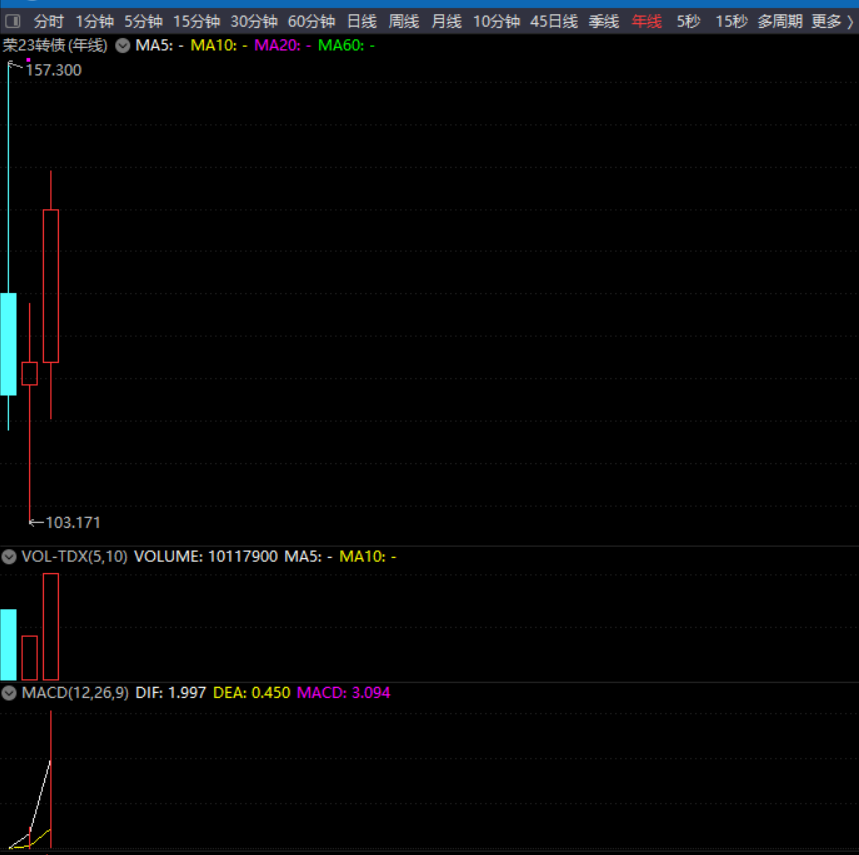Select the 15分钟 period tab
Viewport: 859px width, 855px height.
click(196, 22)
